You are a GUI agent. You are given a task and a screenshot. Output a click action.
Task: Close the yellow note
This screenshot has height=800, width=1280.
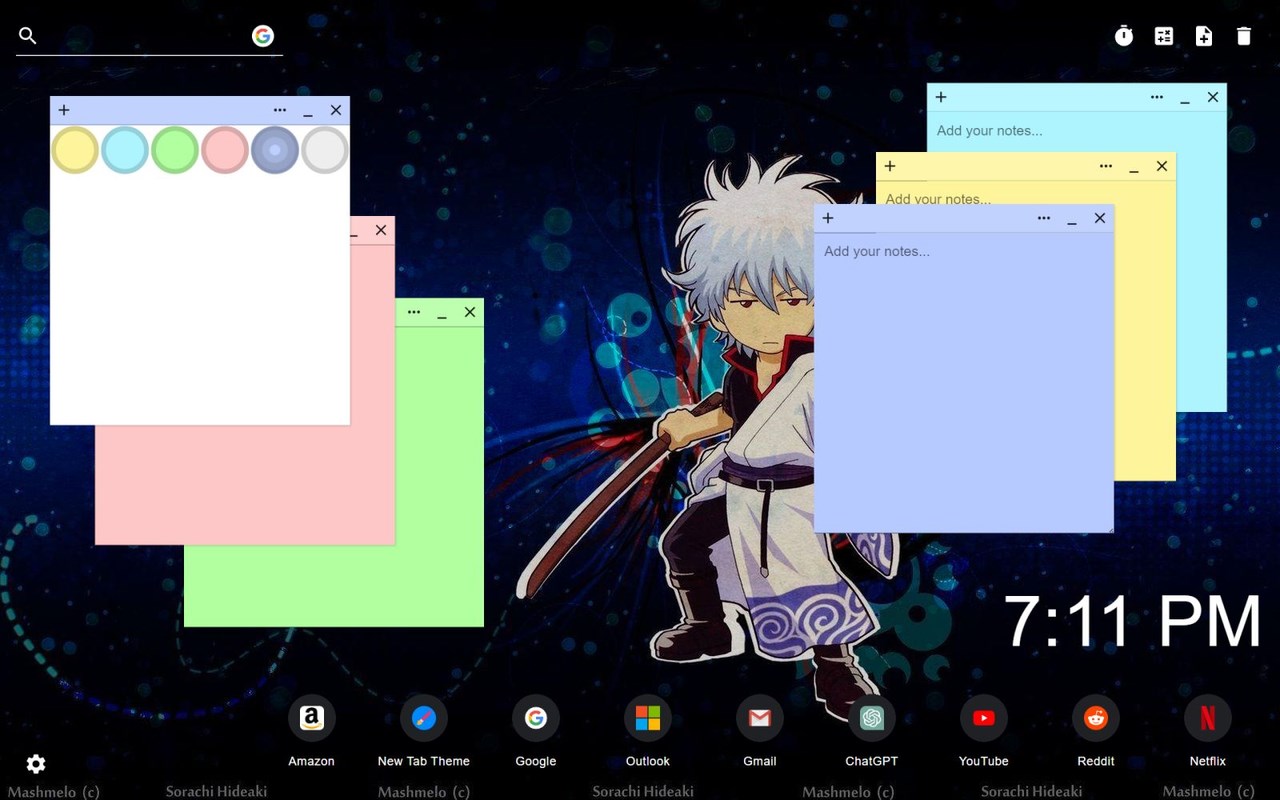tap(1162, 166)
